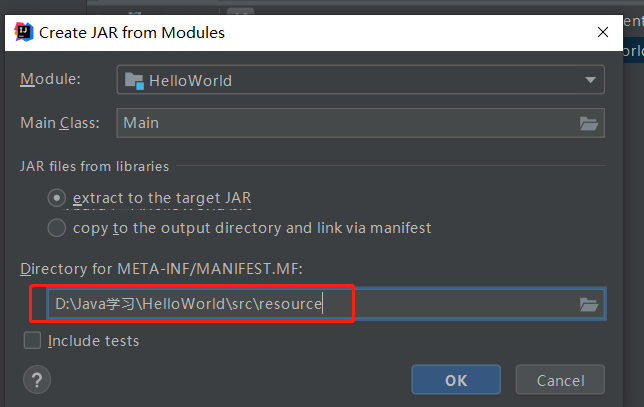Open the Module combo box showing HelloWorld
Screen dimensions: 644x407
(360, 80)
